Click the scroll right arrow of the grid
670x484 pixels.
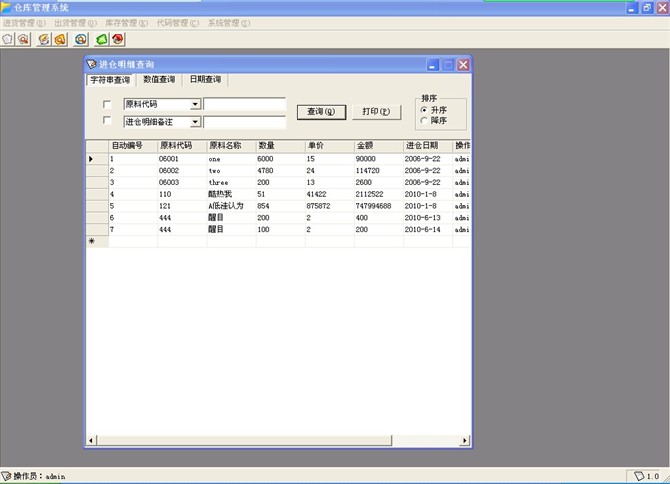tap(465, 440)
